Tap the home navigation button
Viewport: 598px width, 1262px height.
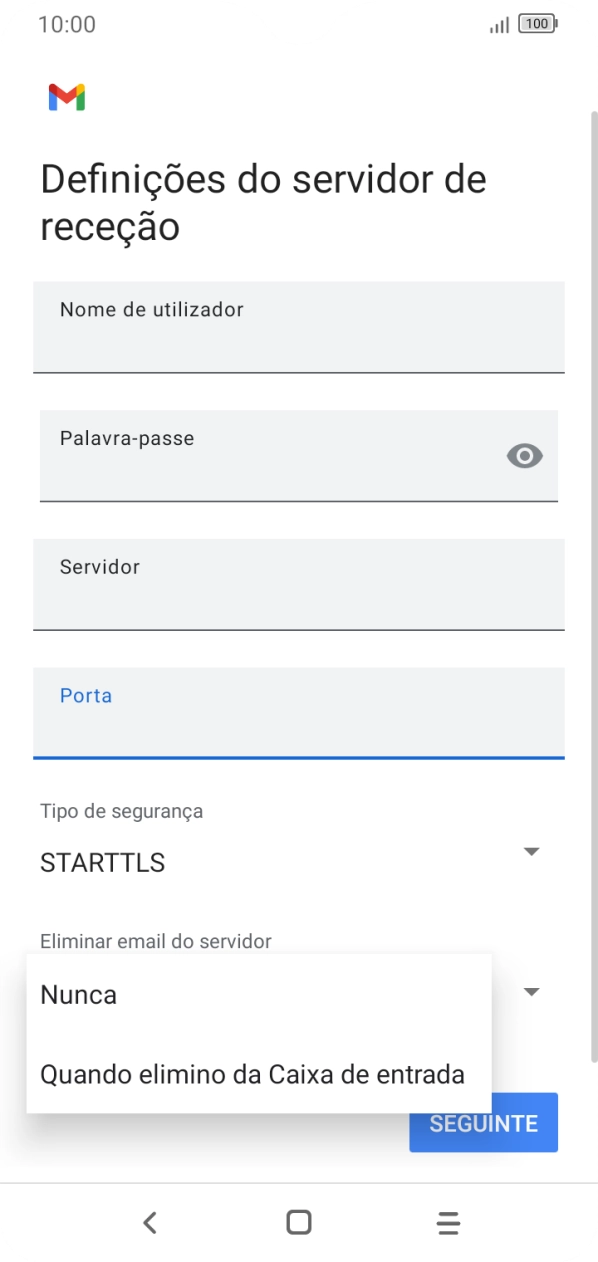298,1221
